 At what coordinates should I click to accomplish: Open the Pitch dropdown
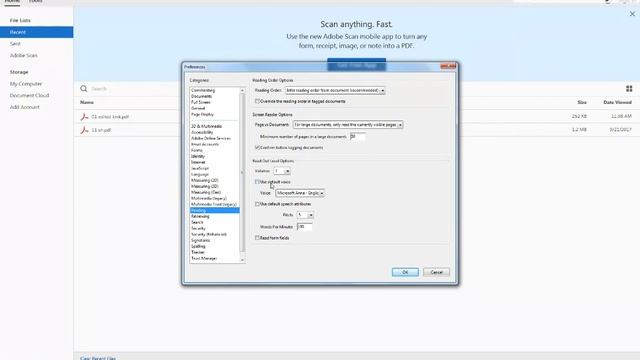coord(305,215)
